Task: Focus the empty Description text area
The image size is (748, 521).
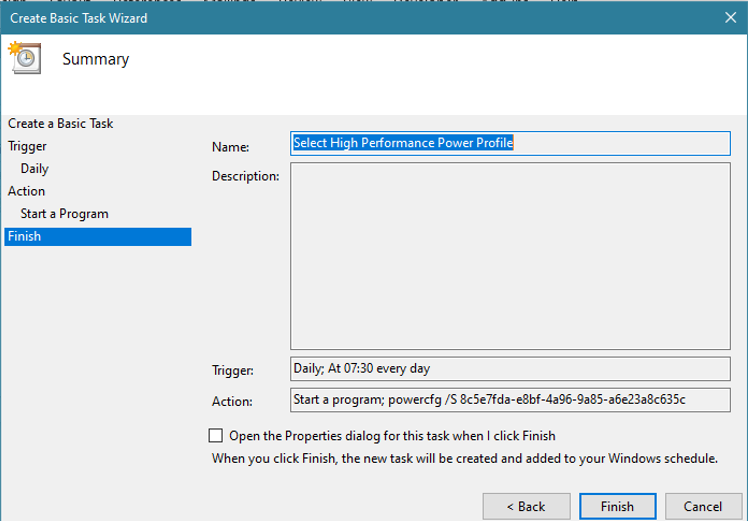Action: point(510,256)
